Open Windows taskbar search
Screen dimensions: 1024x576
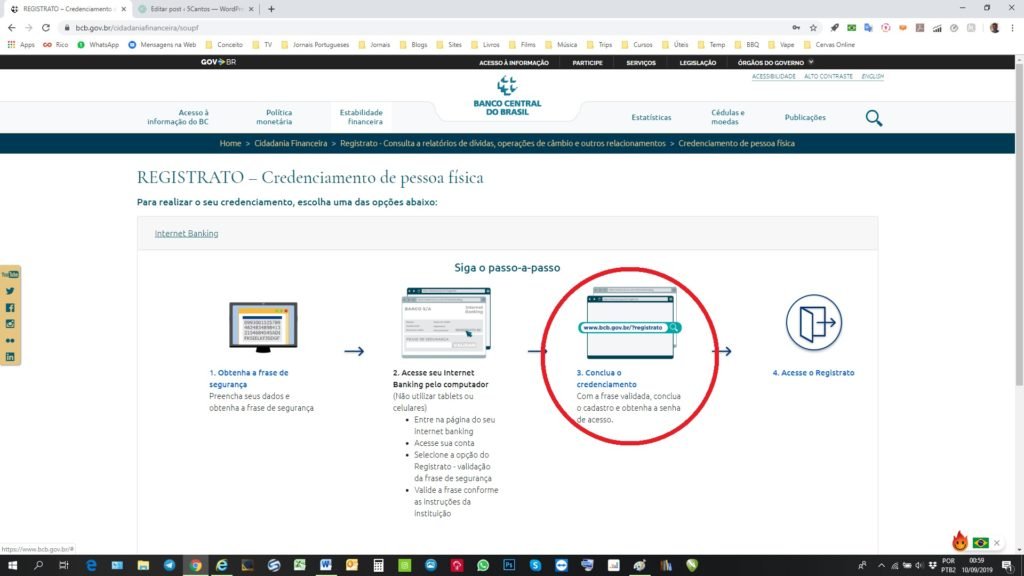[38, 565]
